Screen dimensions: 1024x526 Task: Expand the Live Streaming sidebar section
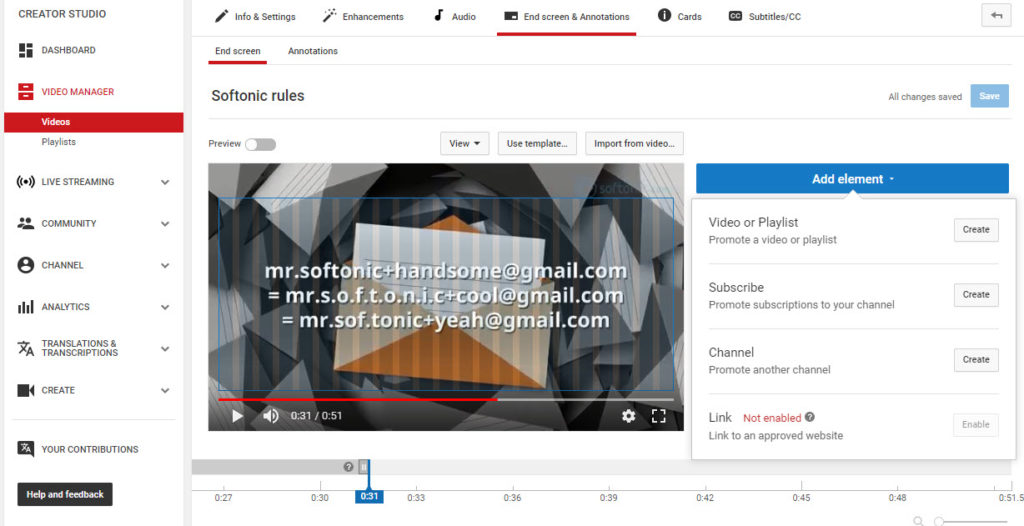coord(165,182)
